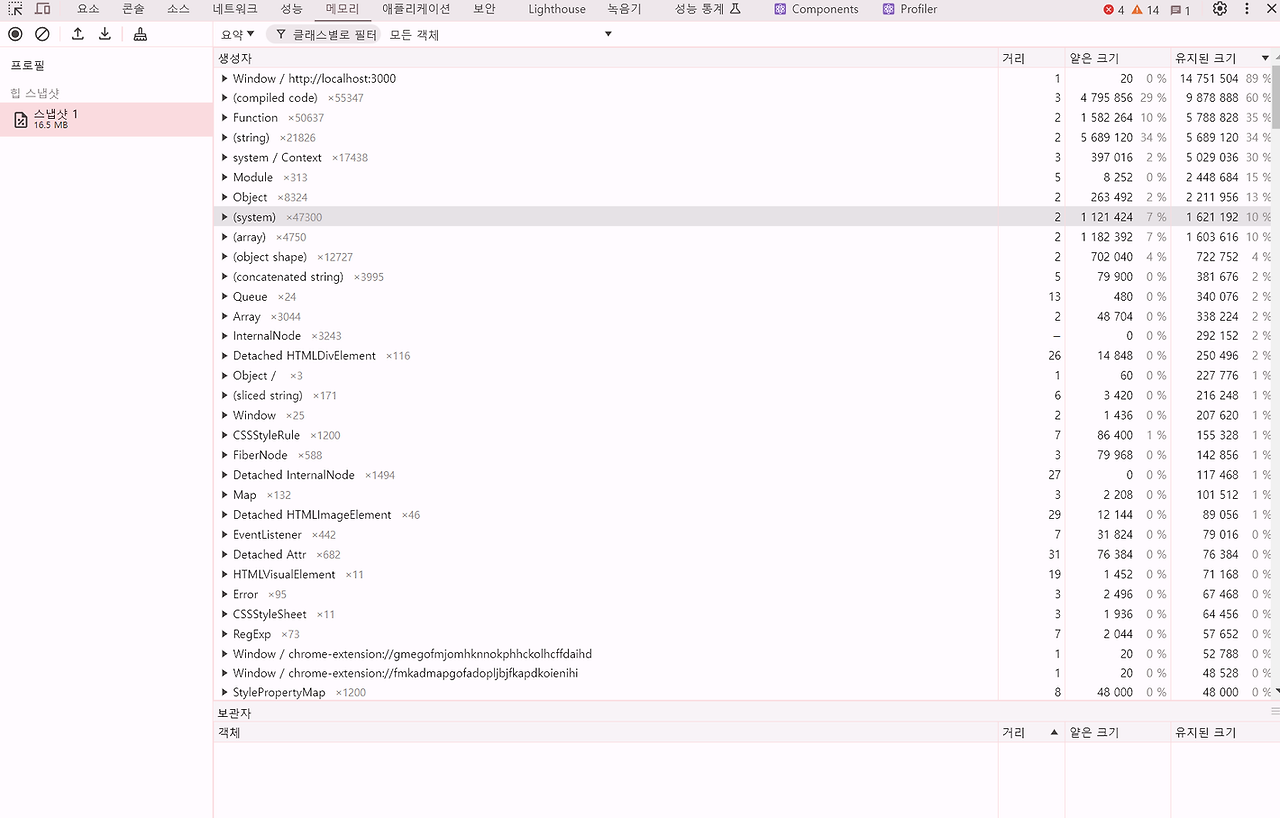This screenshot has height=818, width=1280.
Task: Expand Detached HTMLDivElement row
Action: point(224,356)
